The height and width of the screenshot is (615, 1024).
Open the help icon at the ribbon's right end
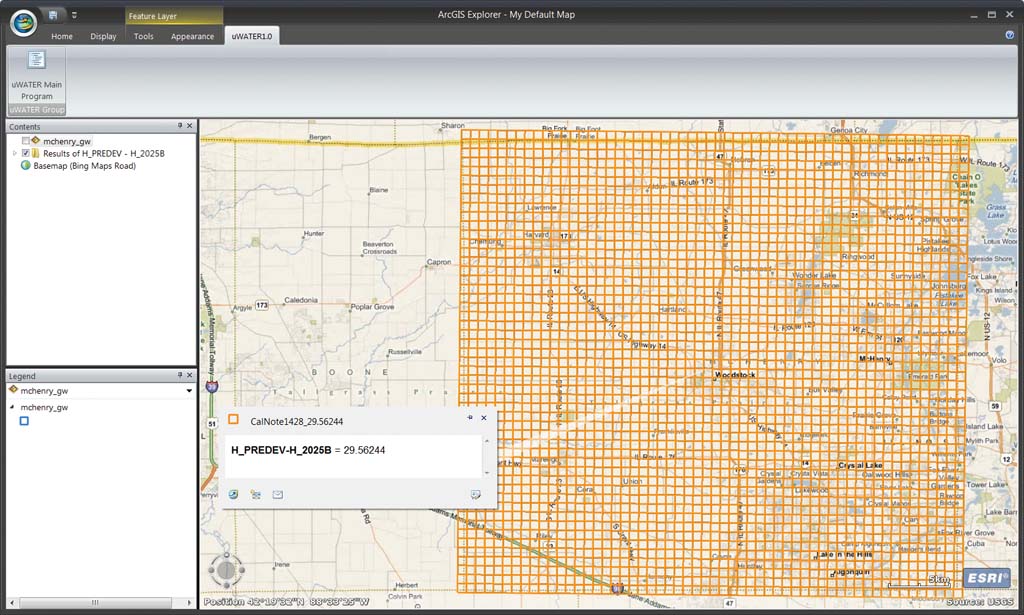1010,35
